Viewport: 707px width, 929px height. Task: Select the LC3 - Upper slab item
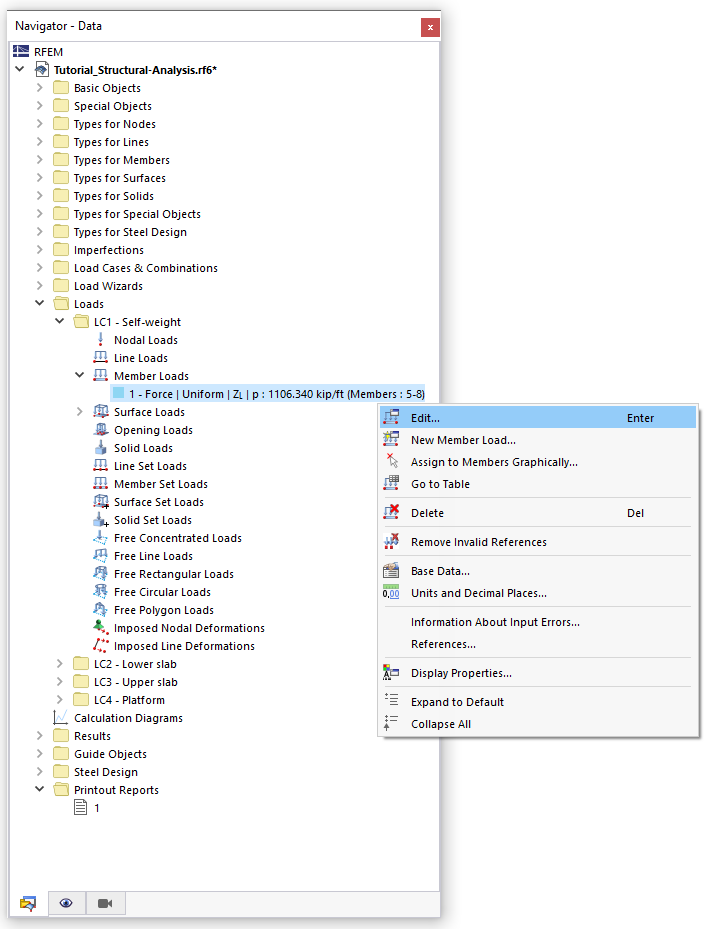click(x=136, y=682)
